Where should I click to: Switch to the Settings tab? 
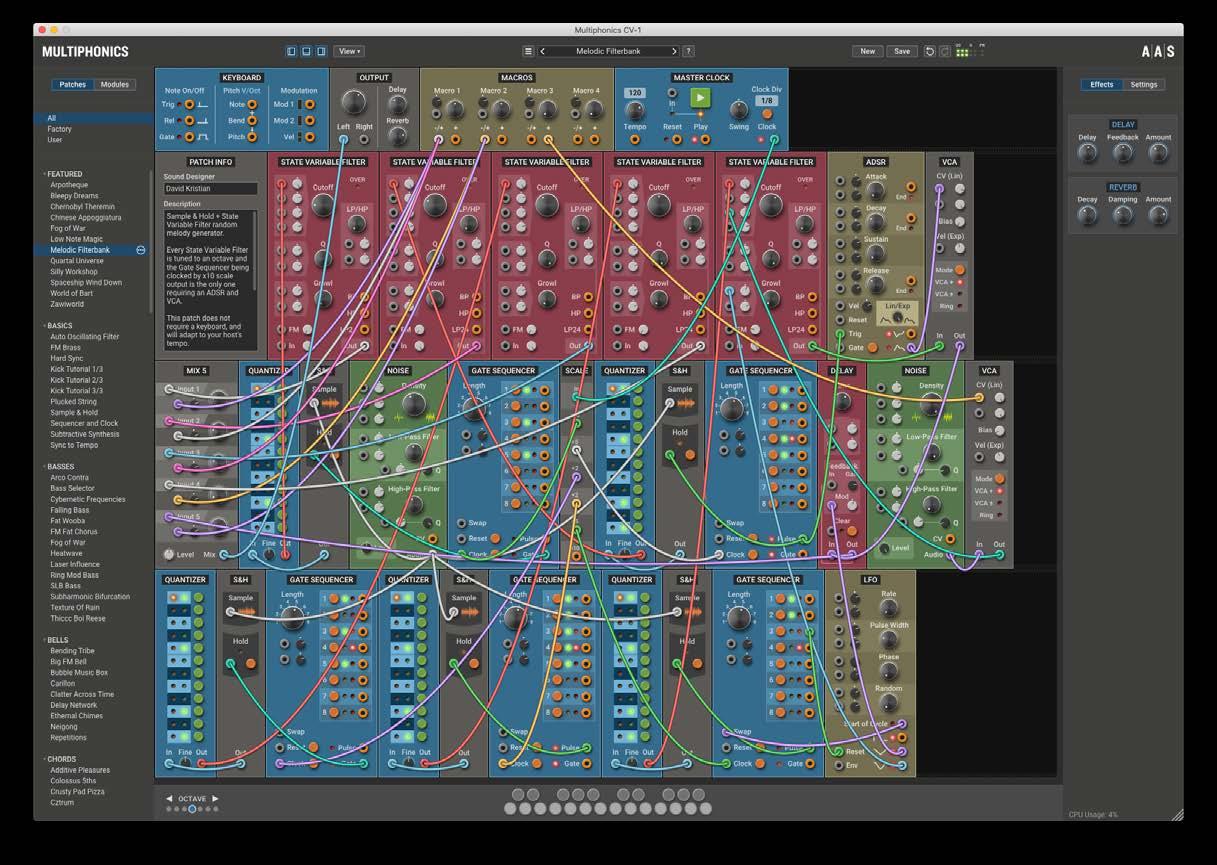(1144, 85)
